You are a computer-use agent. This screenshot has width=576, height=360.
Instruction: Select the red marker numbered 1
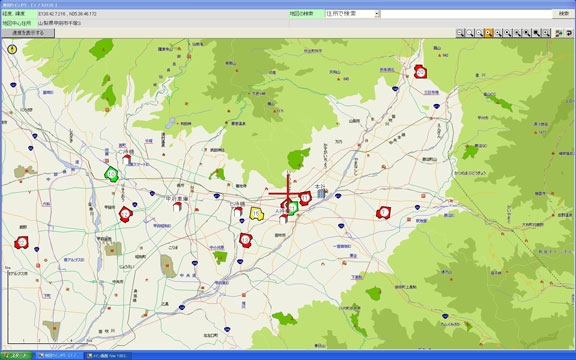tap(383, 212)
